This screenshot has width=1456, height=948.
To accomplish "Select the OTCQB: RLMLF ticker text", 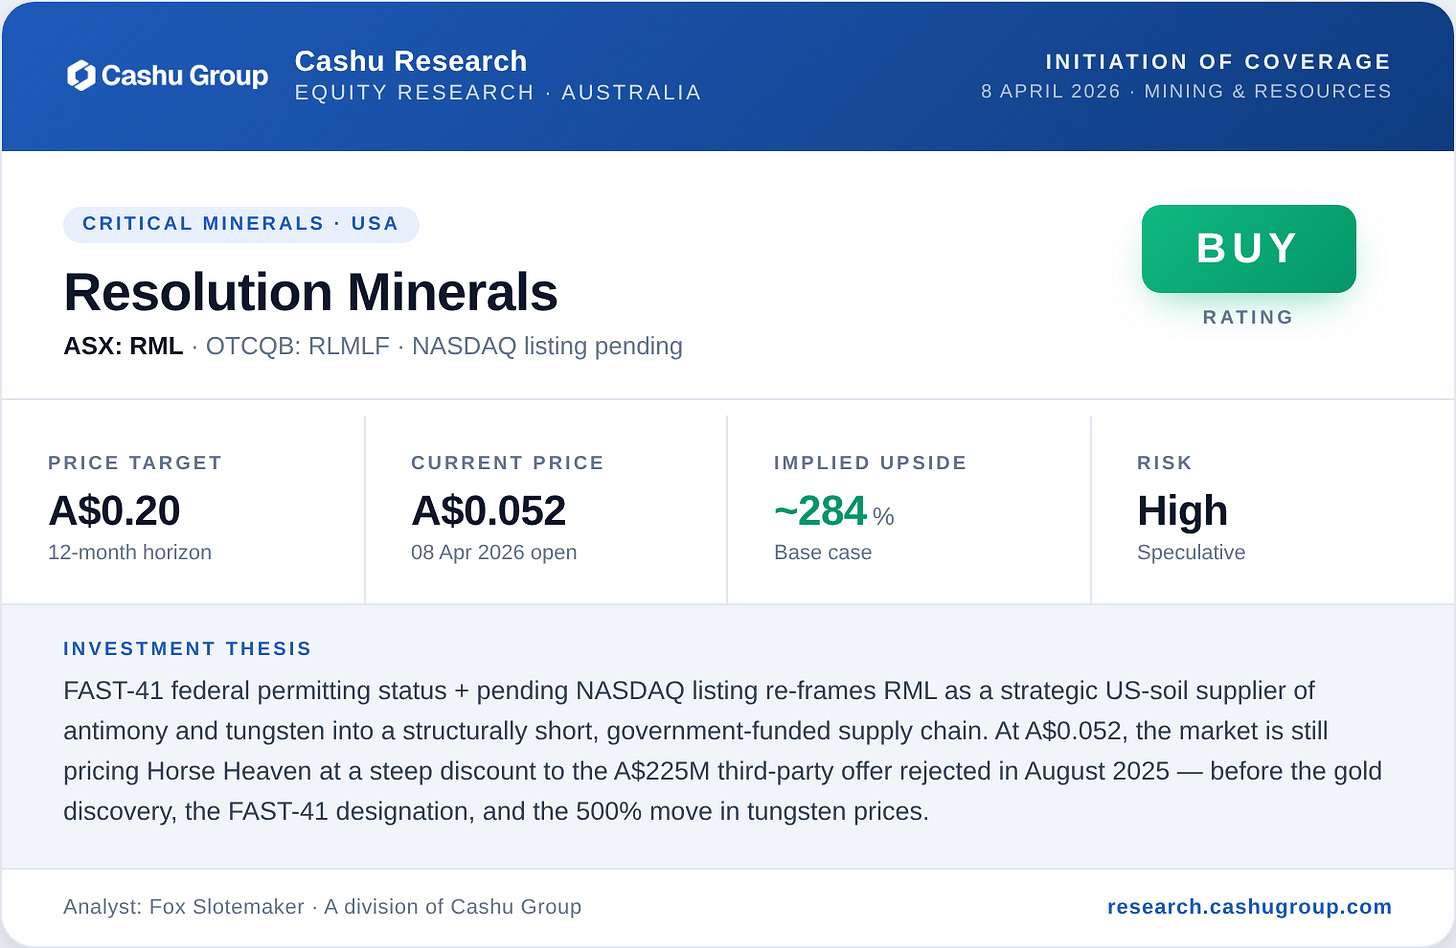I will click(x=297, y=346).
